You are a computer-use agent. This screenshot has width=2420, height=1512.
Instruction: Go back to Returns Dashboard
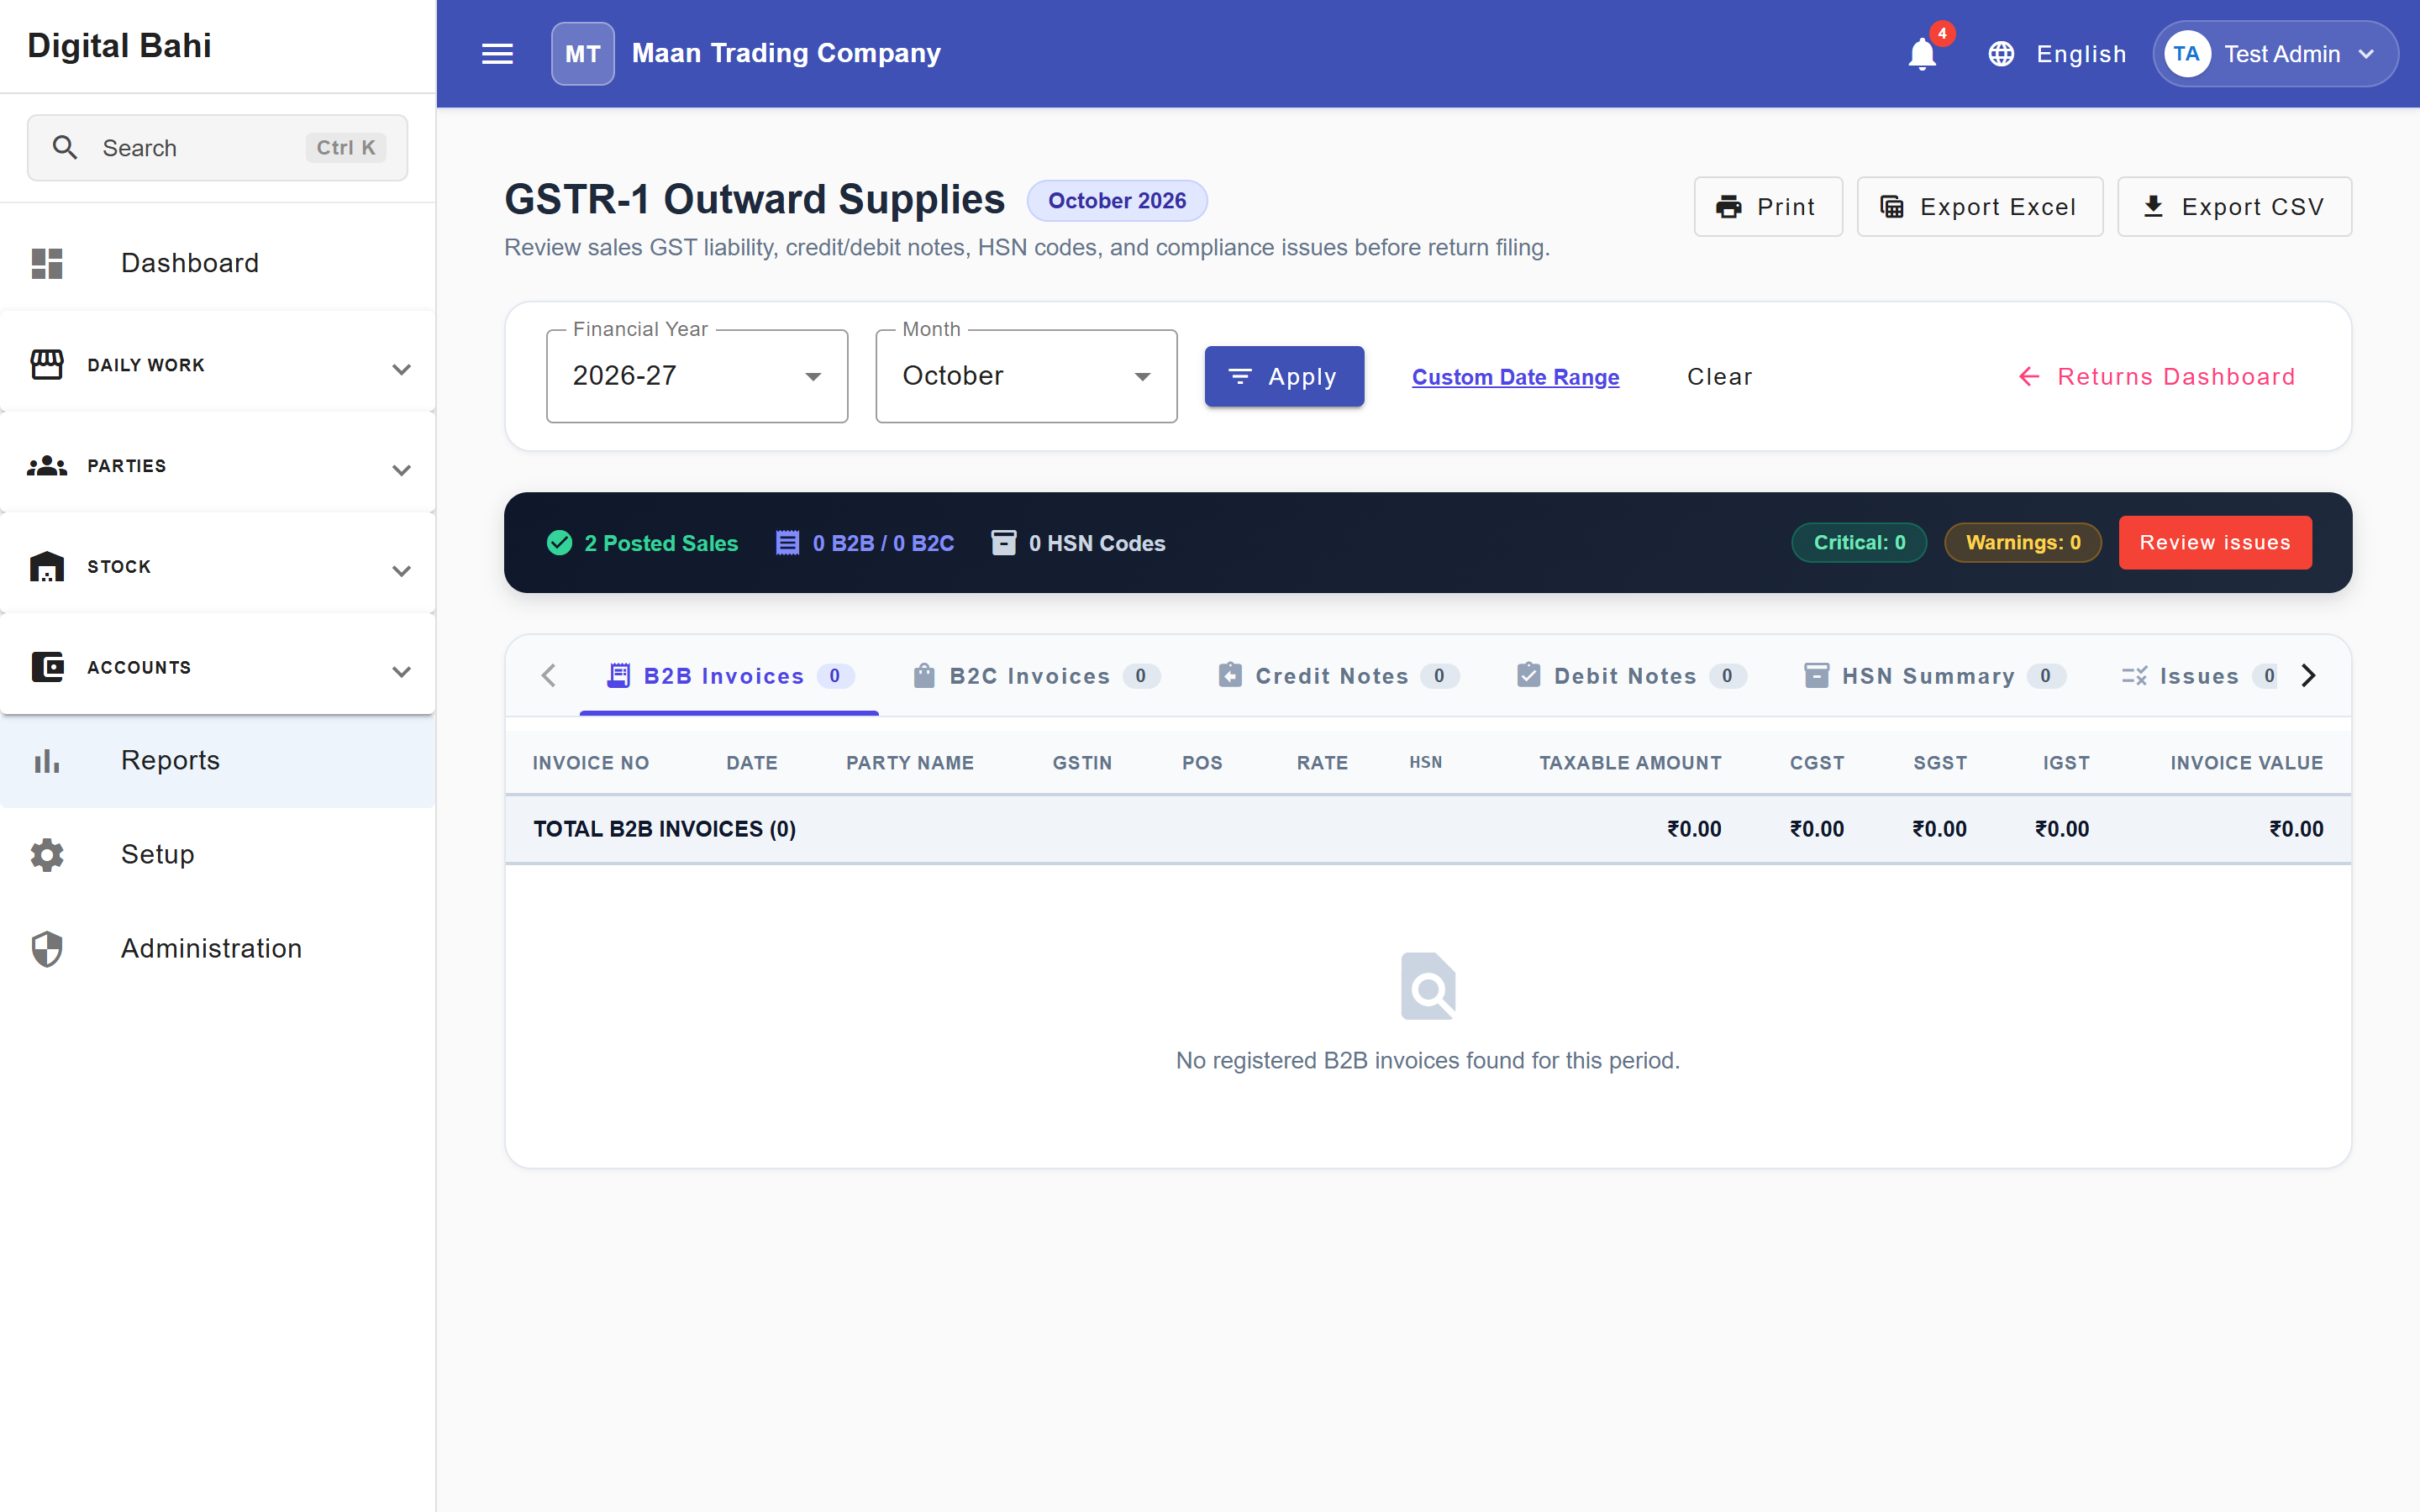click(2156, 377)
